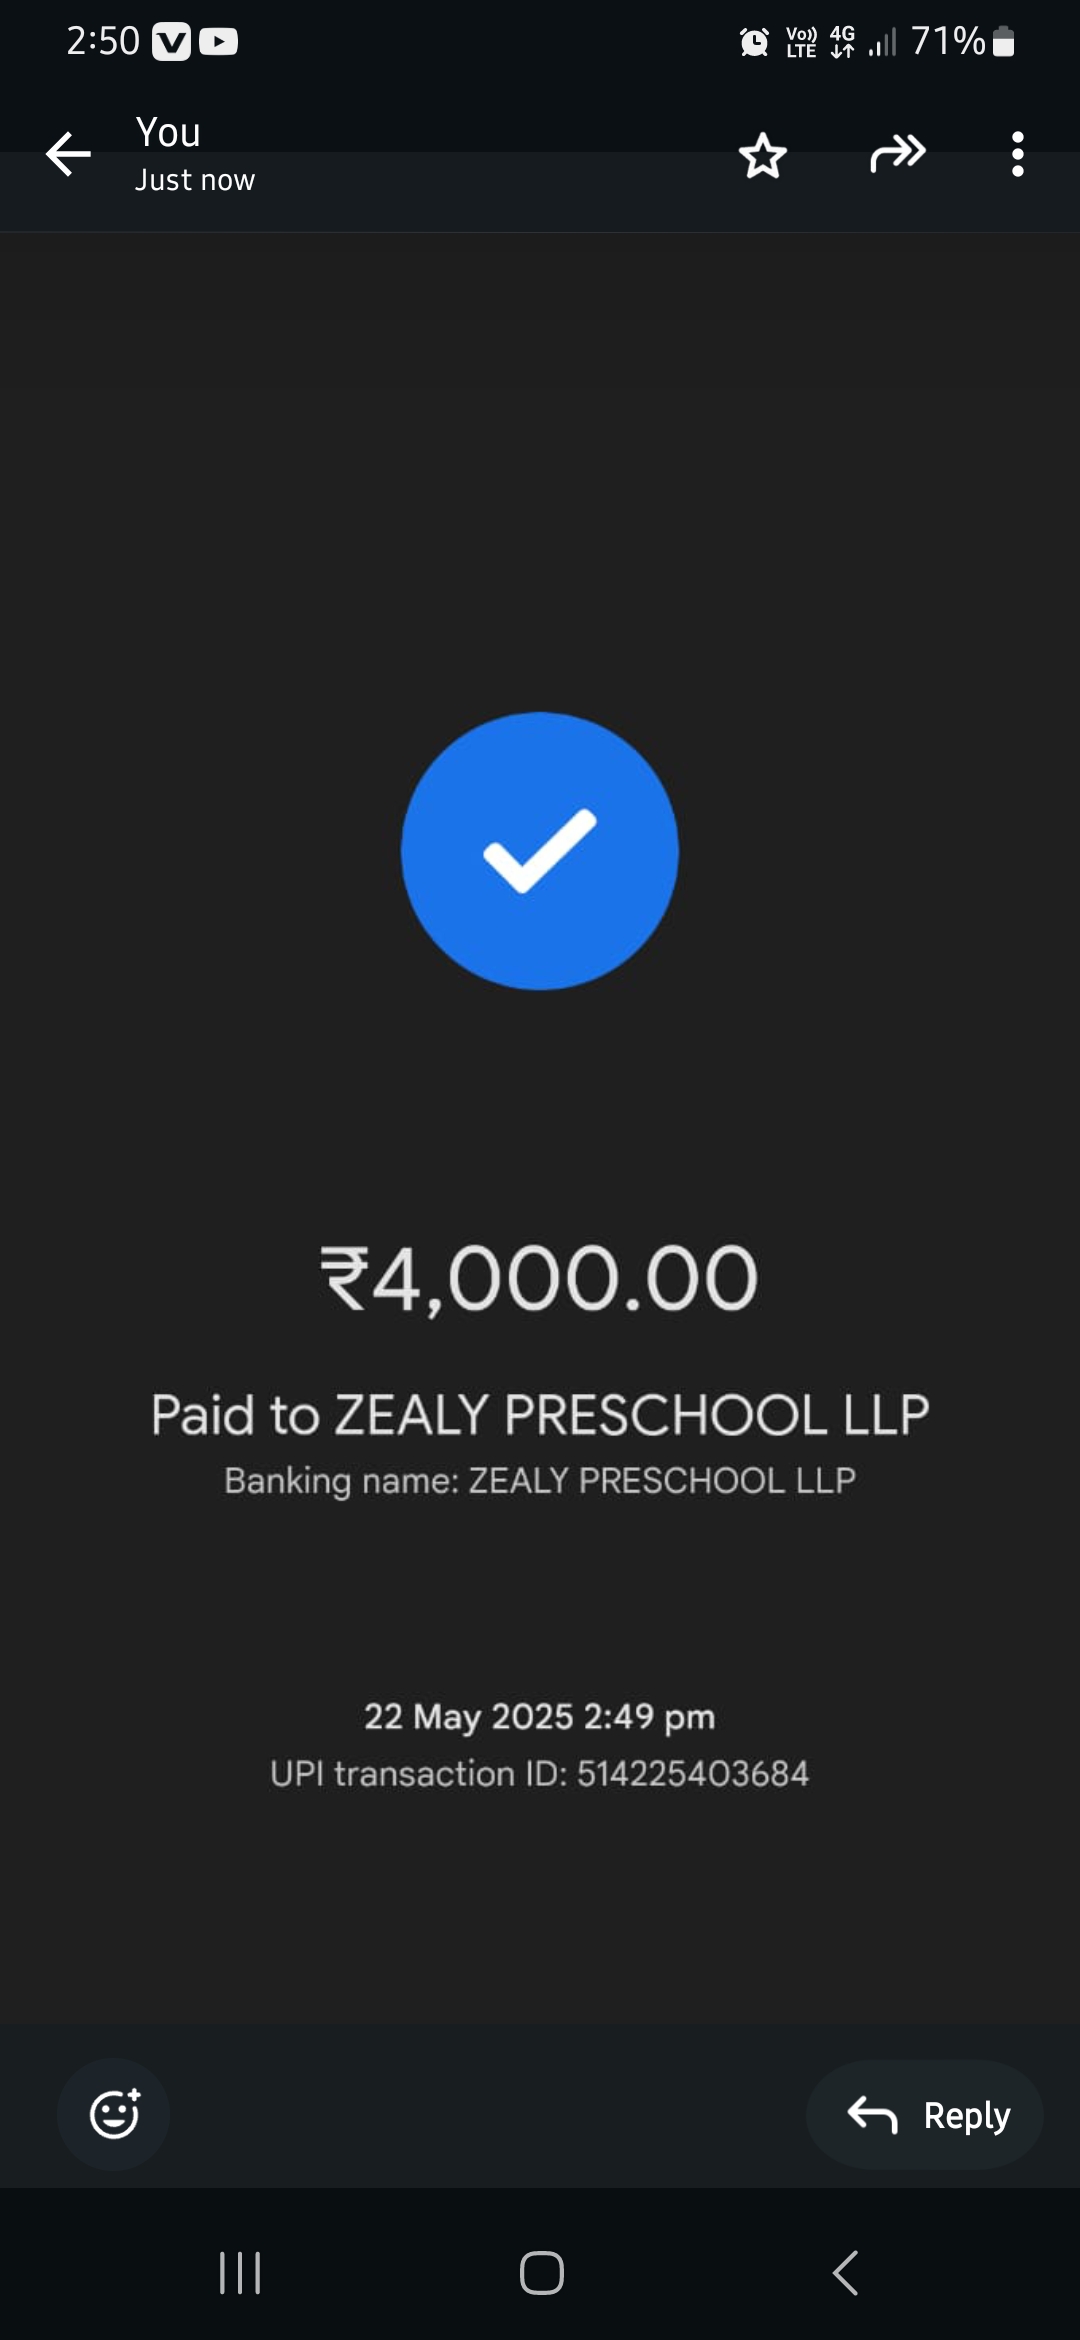Open Android recent apps view
The width and height of the screenshot is (1080, 2340).
[240, 2273]
